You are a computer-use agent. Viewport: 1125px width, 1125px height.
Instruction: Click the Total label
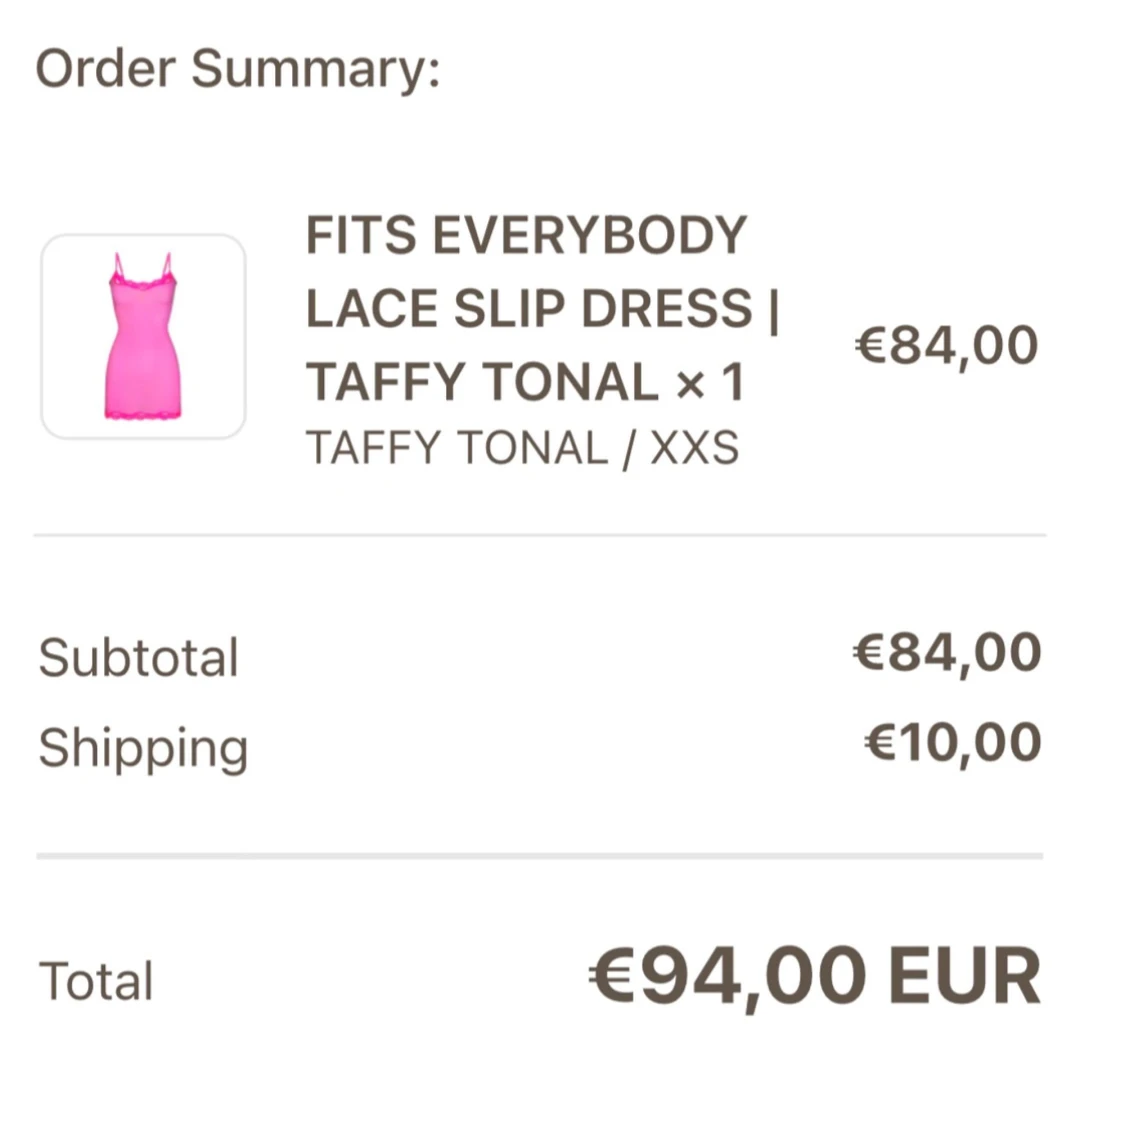96,981
